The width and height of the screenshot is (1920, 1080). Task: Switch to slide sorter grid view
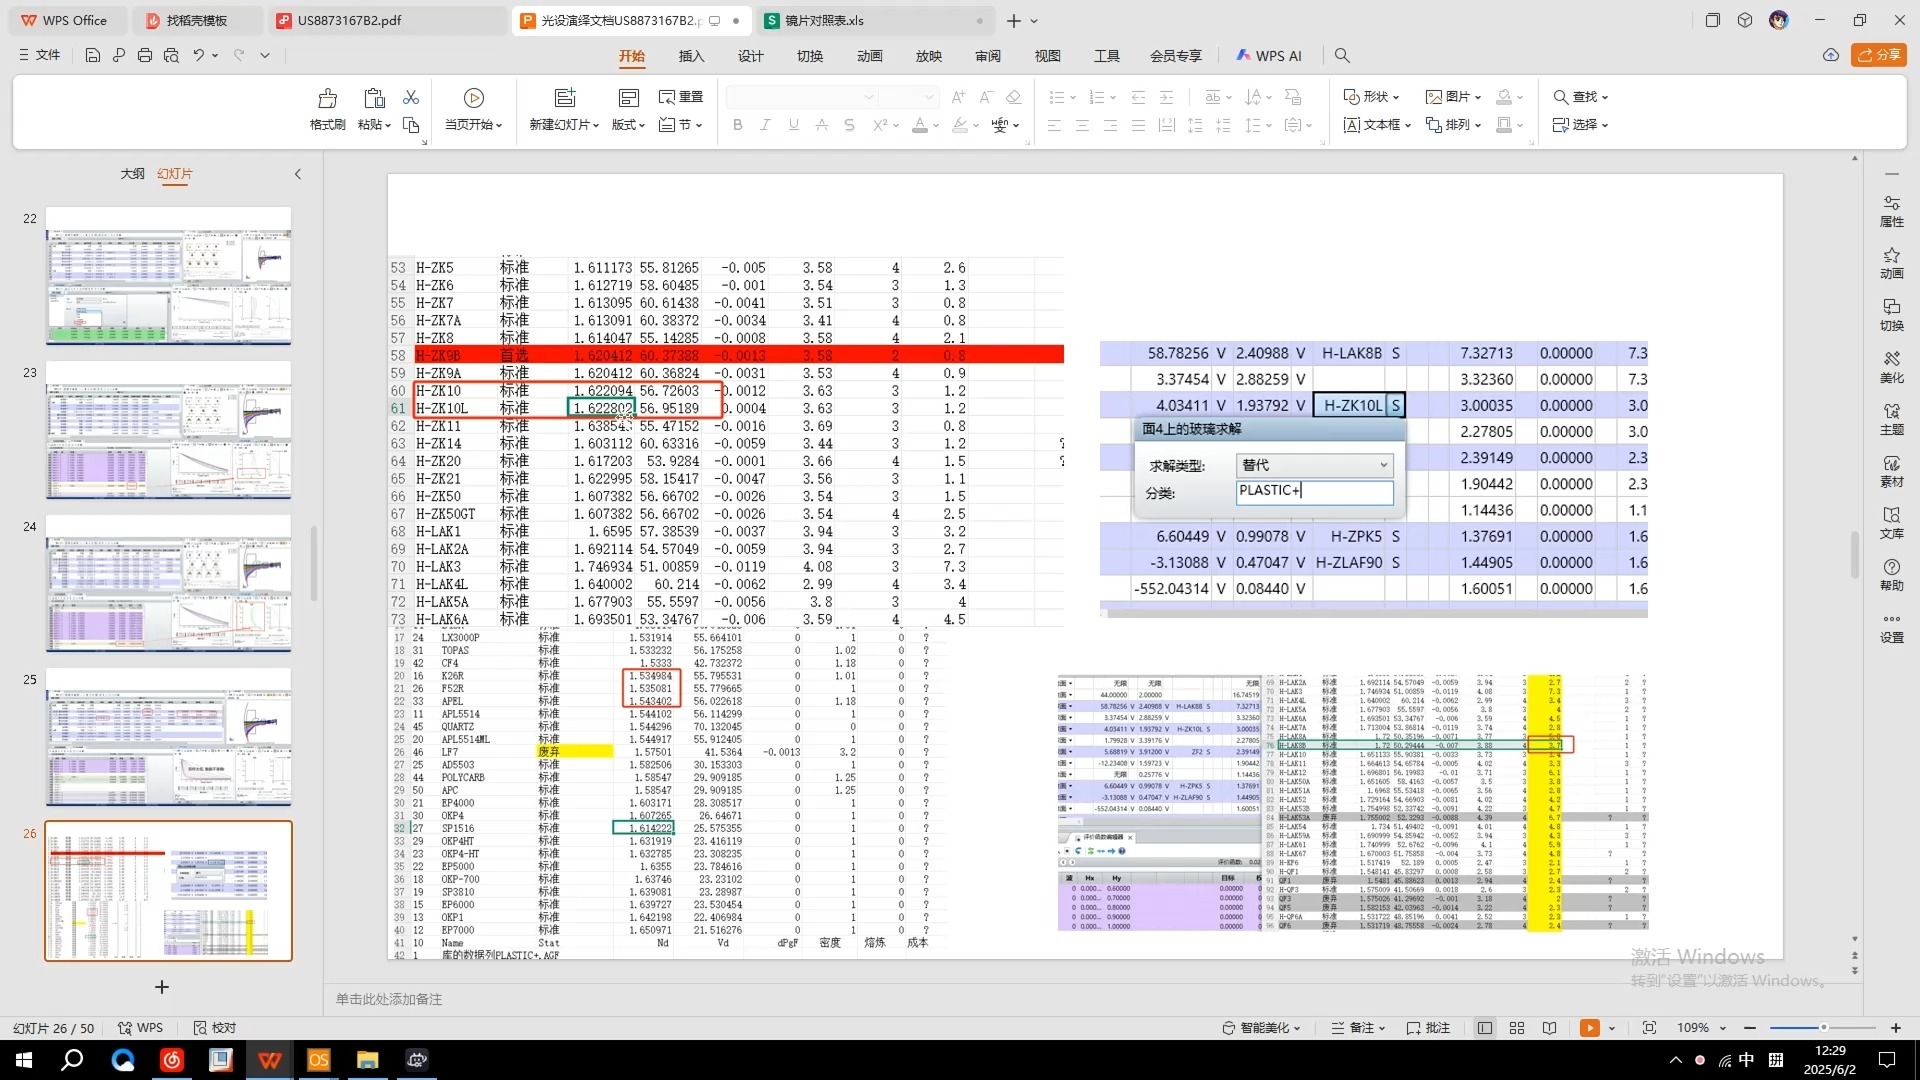(1517, 1028)
